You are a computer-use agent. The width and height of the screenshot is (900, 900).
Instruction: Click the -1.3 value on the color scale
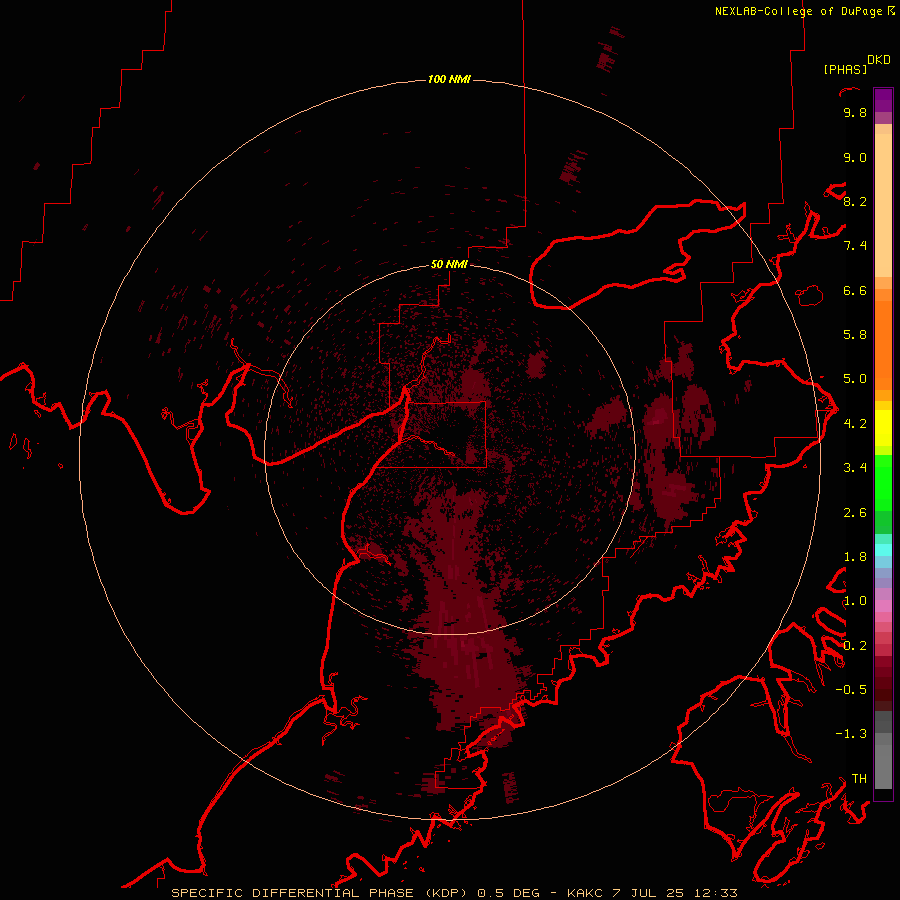tap(851, 734)
